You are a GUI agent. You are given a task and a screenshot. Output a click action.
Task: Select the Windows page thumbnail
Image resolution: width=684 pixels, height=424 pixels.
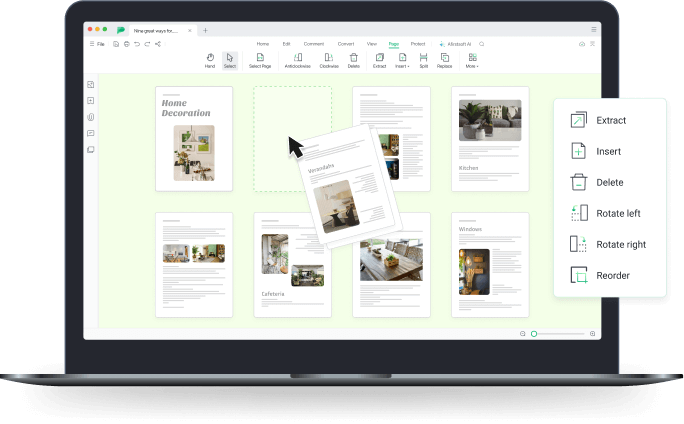490,265
